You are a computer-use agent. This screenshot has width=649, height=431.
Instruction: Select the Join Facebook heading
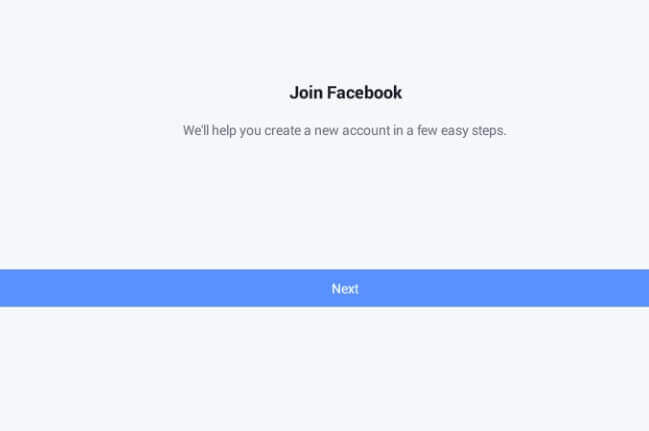coord(346,92)
